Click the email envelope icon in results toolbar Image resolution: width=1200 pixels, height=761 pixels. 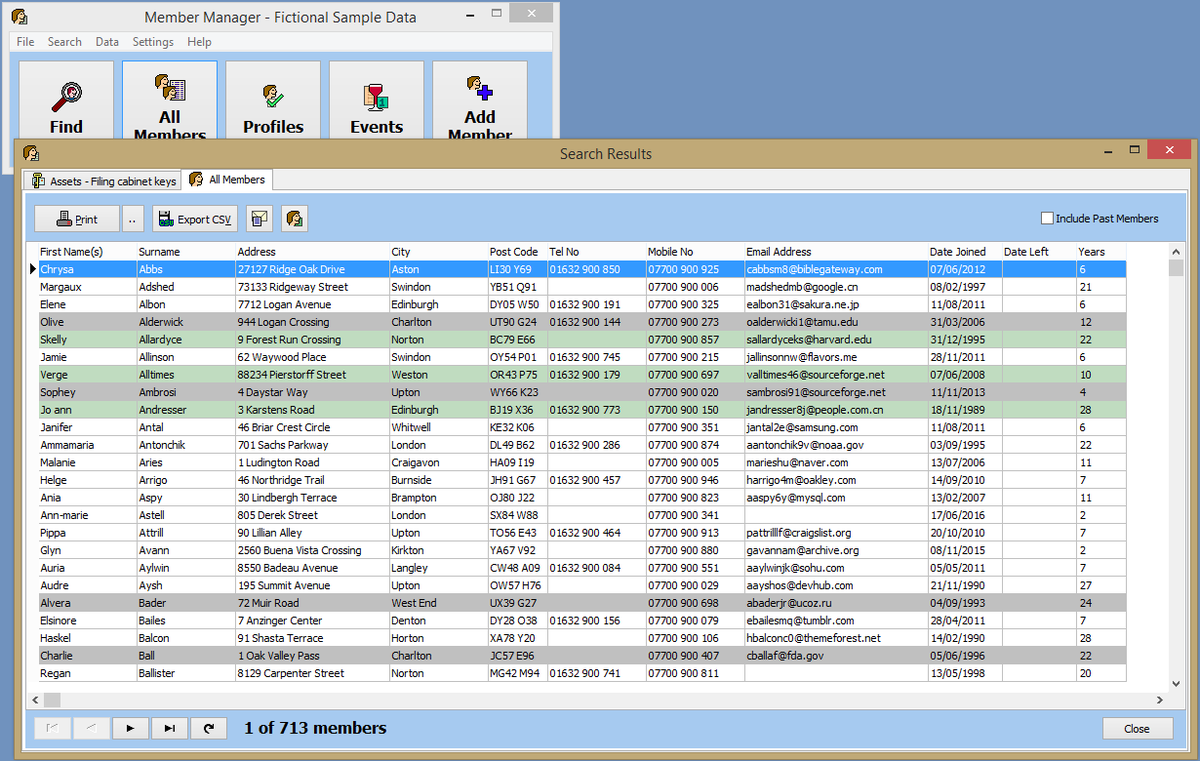pyautogui.click(x=259, y=219)
